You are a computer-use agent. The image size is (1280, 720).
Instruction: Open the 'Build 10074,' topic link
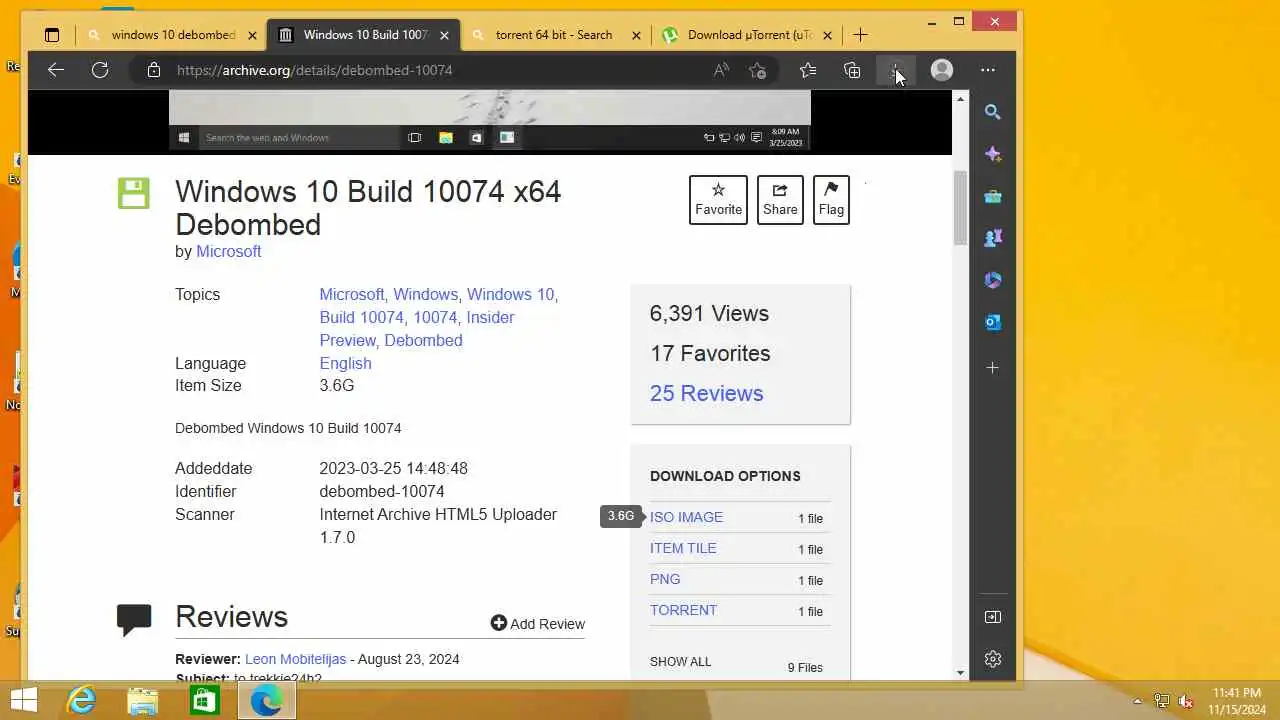click(364, 317)
